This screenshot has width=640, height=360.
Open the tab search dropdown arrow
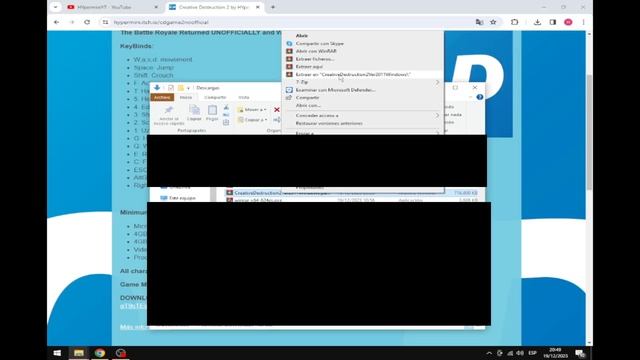(56, 7)
